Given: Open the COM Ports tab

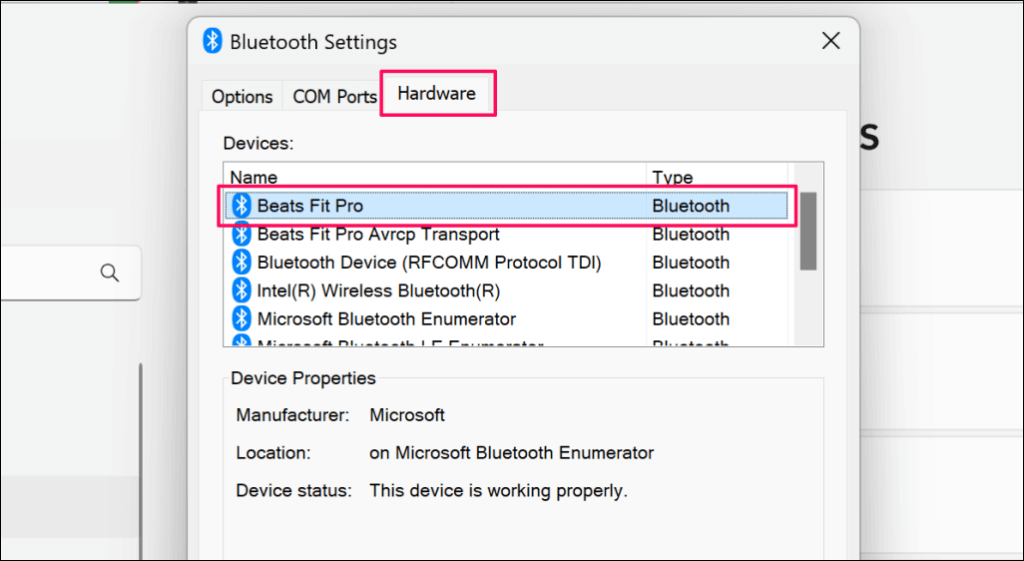Looking at the screenshot, I should tap(334, 97).
